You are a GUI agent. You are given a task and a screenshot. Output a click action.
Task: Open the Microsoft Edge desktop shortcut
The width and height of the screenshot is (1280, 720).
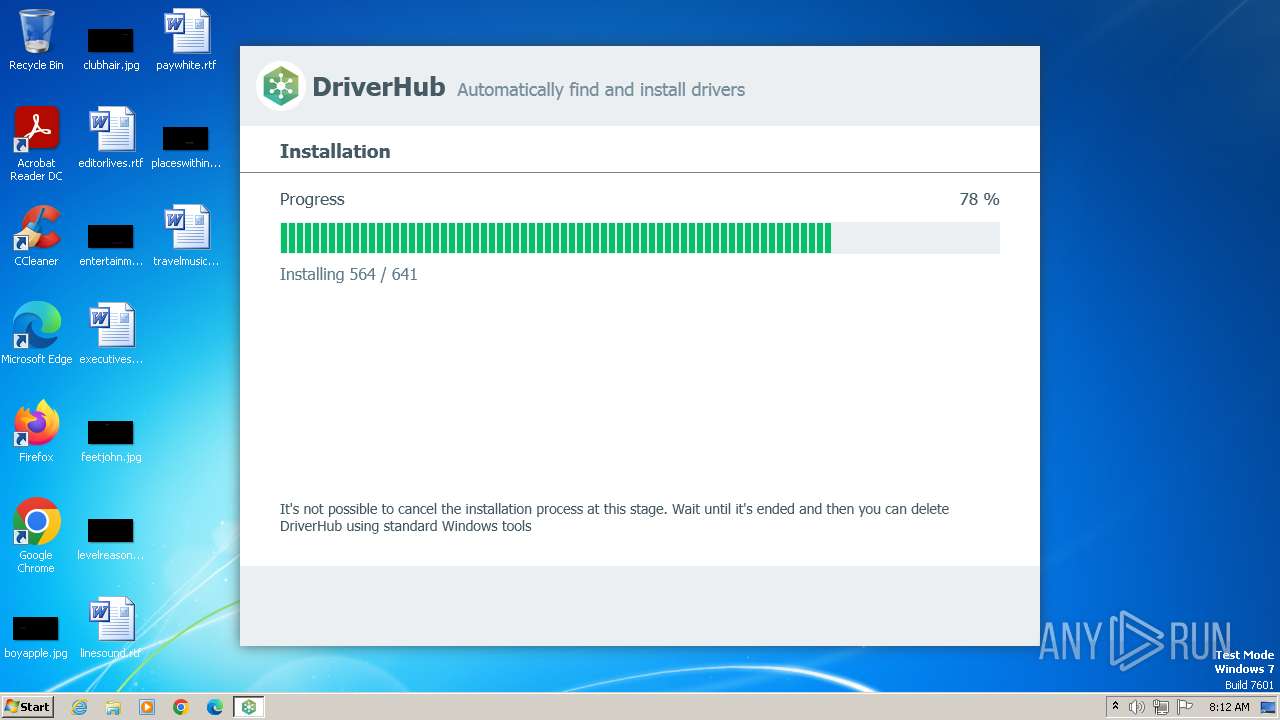(36, 334)
